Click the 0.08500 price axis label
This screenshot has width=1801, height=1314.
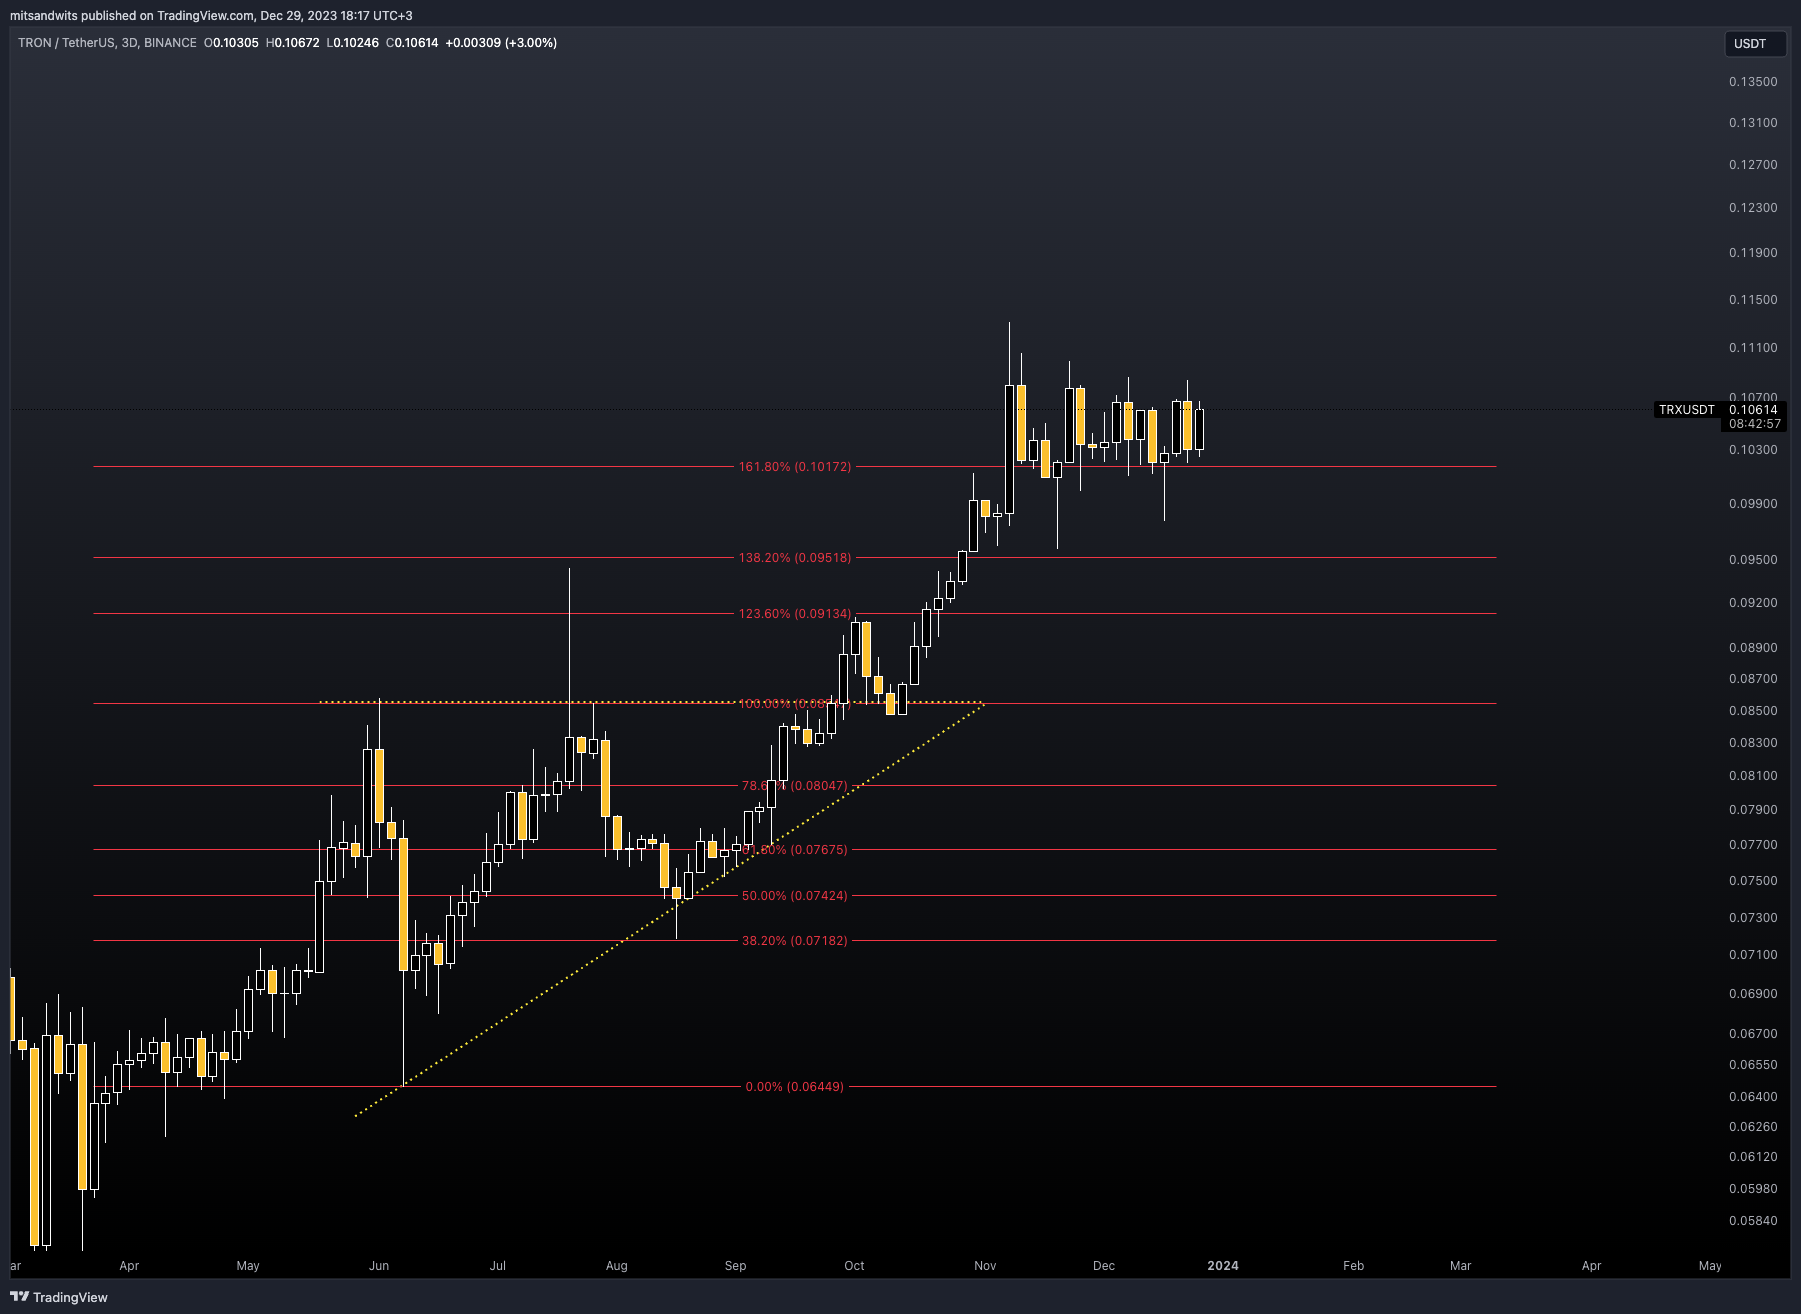tap(1753, 711)
